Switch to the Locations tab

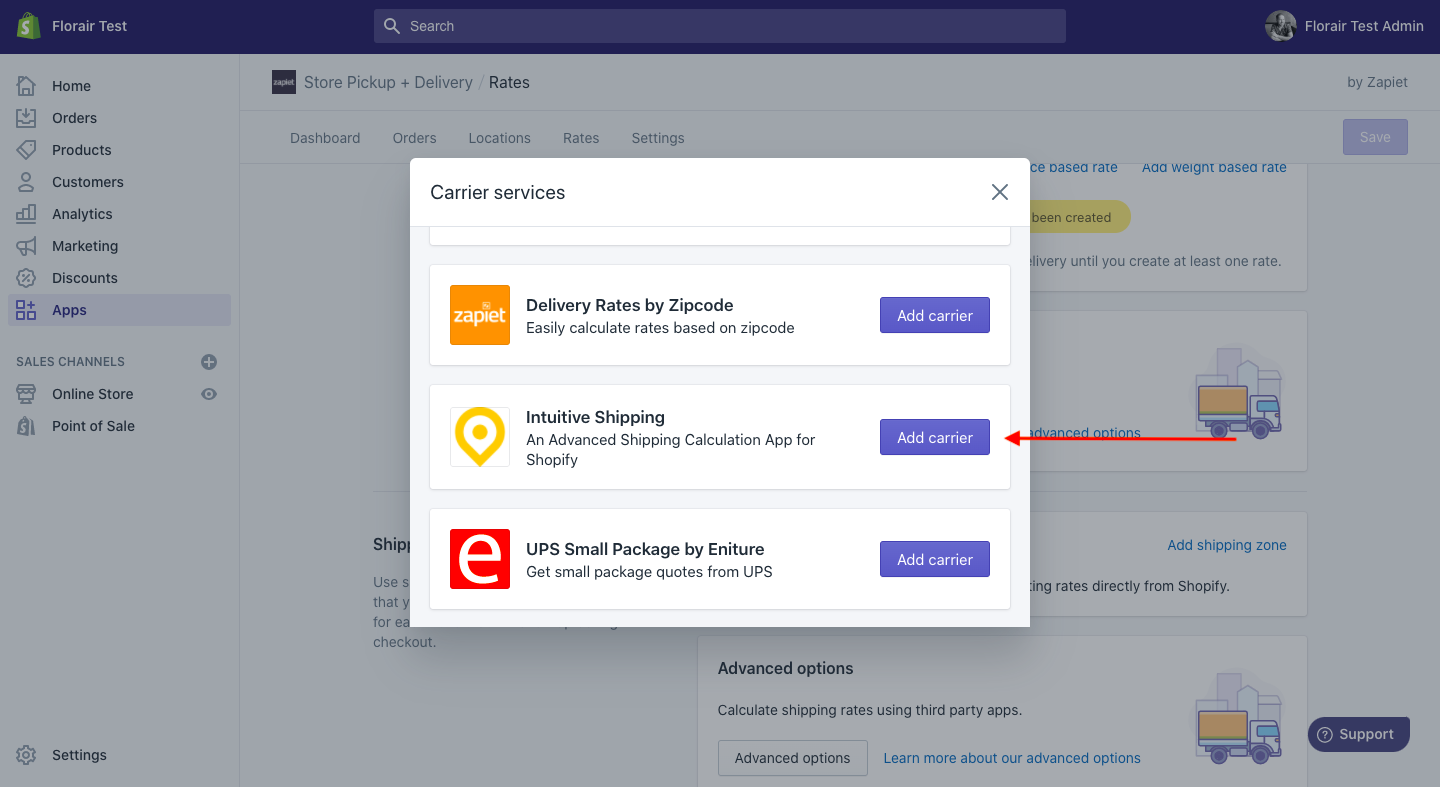[x=500, y=138]
